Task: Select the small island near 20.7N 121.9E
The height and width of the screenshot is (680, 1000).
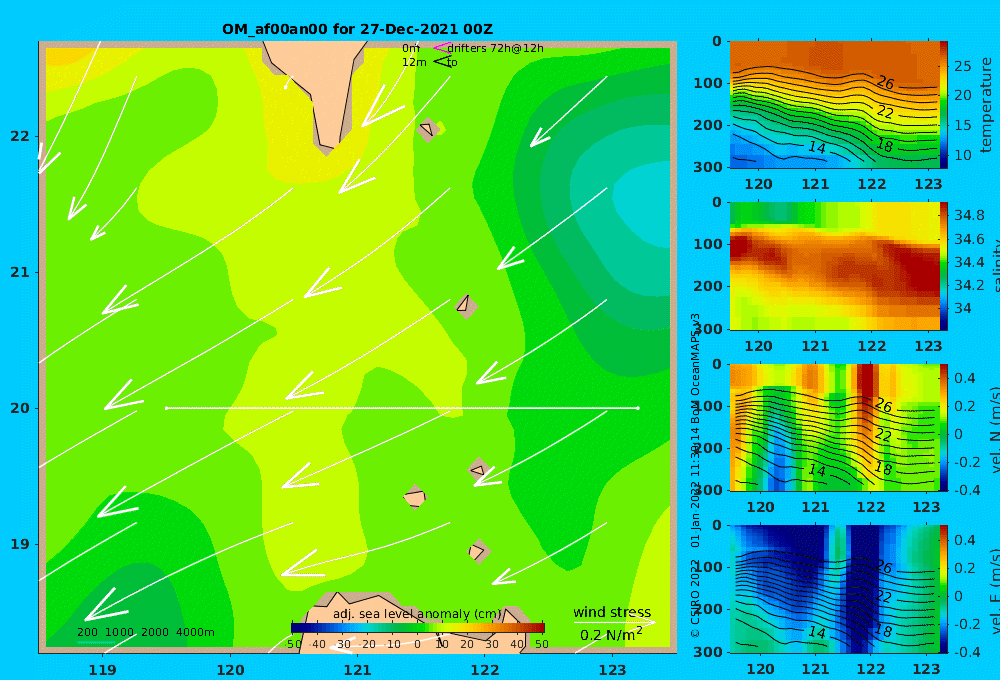Action: 466,306
